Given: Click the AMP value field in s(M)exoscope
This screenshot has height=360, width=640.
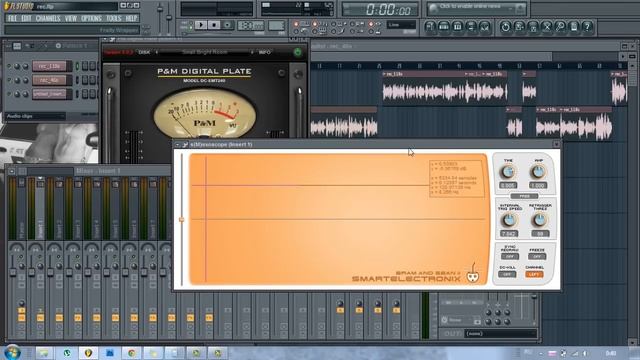Looking at the screenshot, I should [x=538, y=185].
